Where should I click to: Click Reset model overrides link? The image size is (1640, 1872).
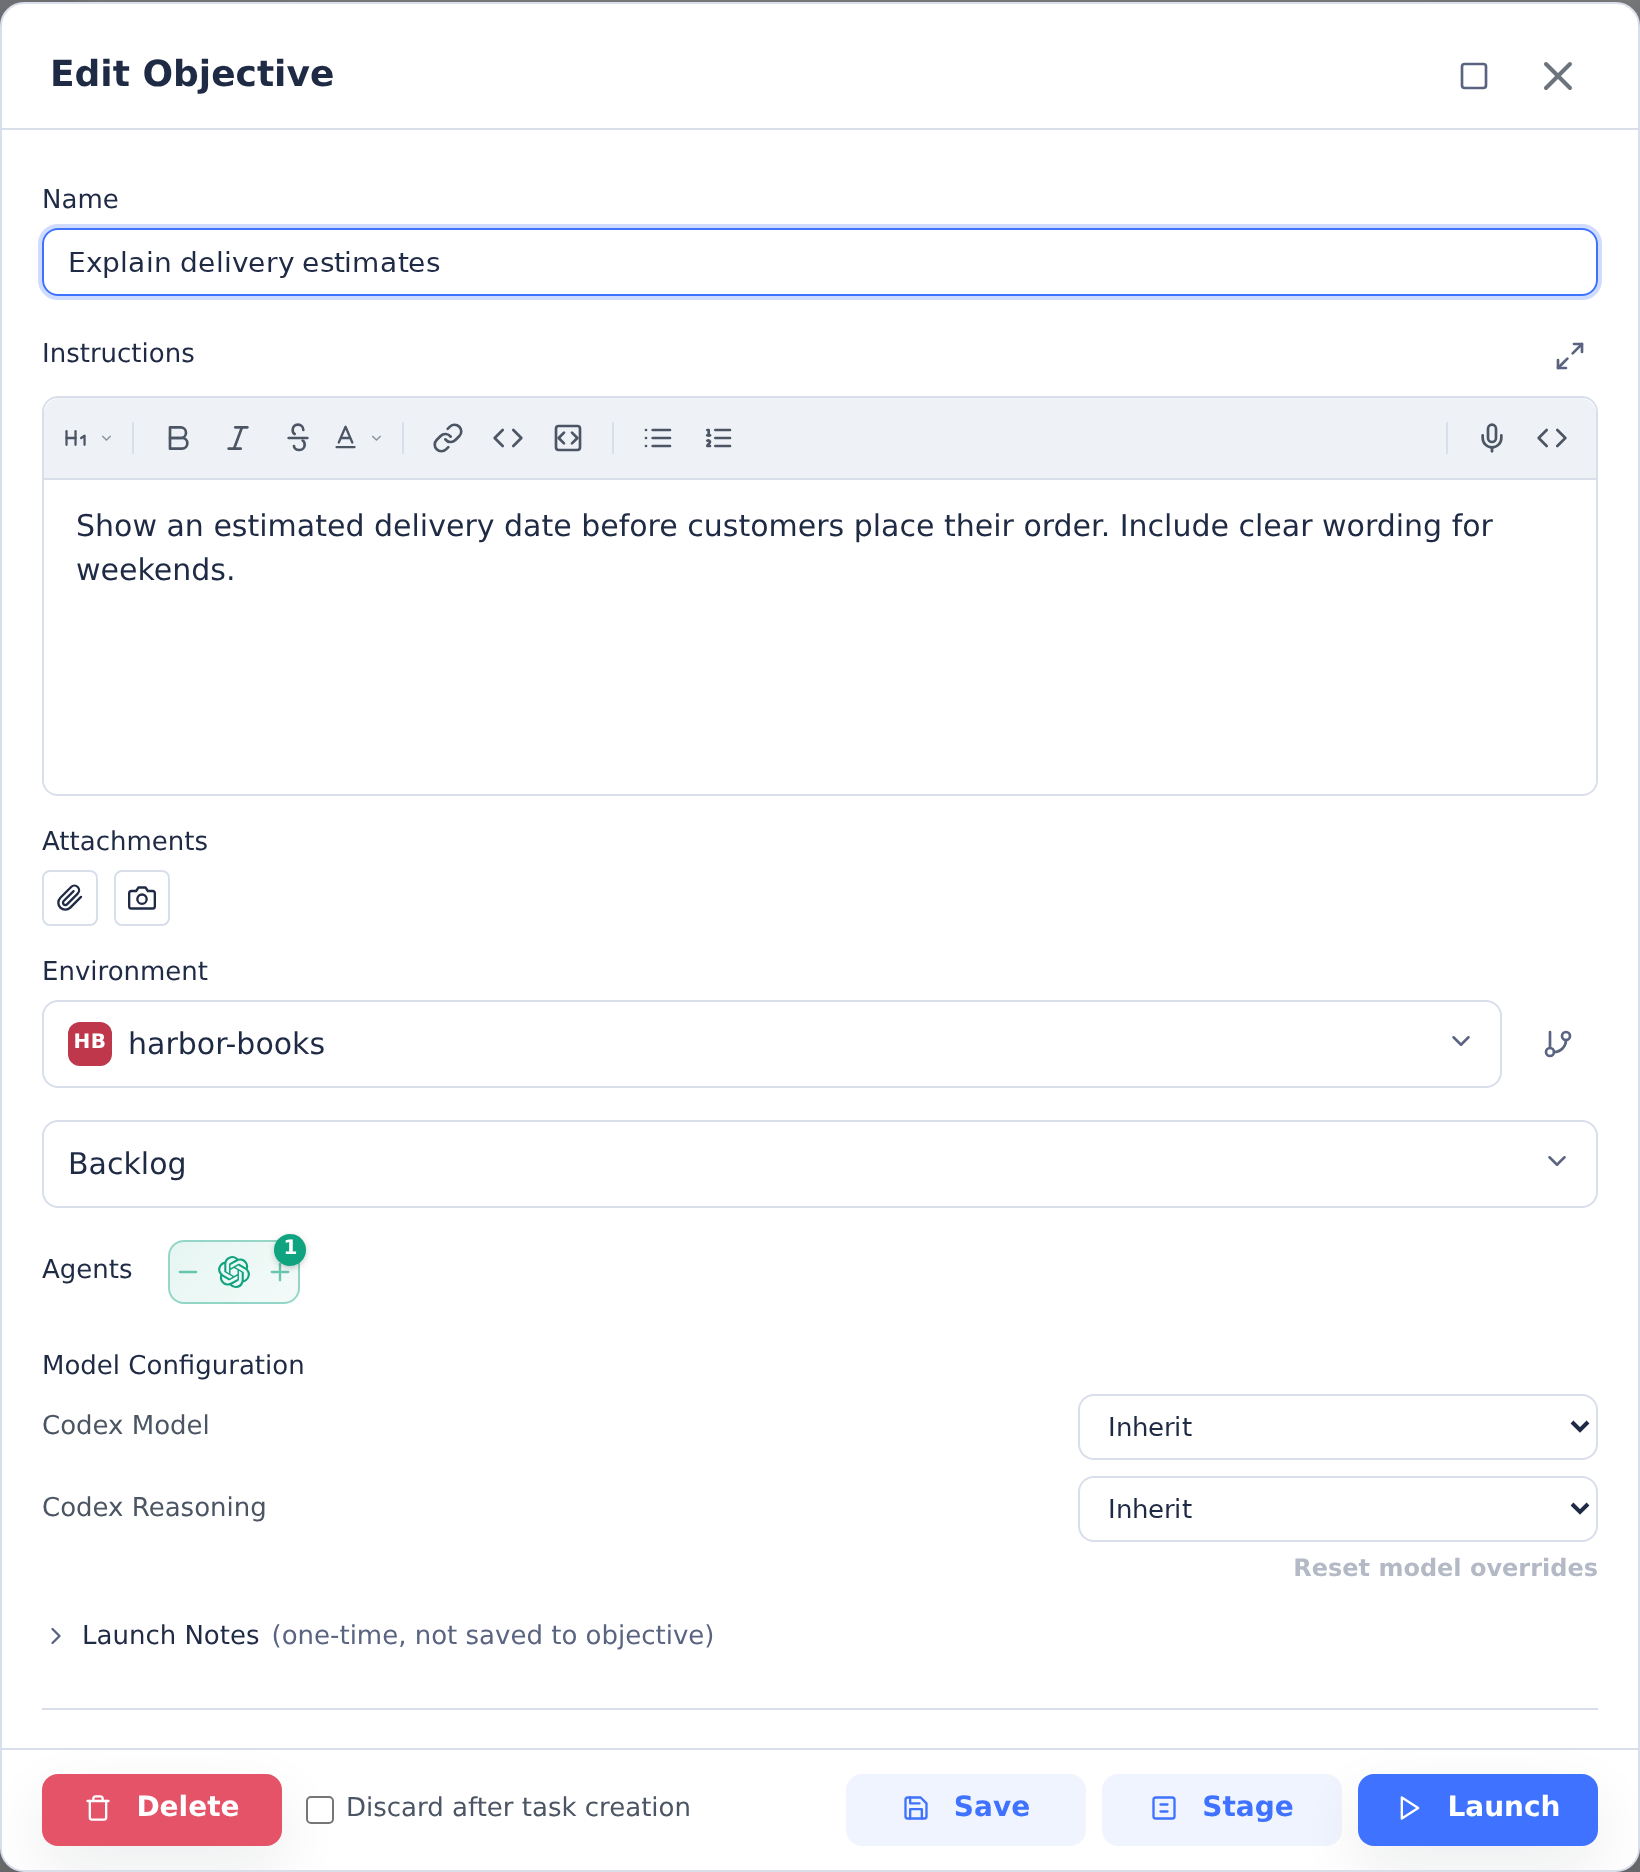click(x=1445, y=1568)
